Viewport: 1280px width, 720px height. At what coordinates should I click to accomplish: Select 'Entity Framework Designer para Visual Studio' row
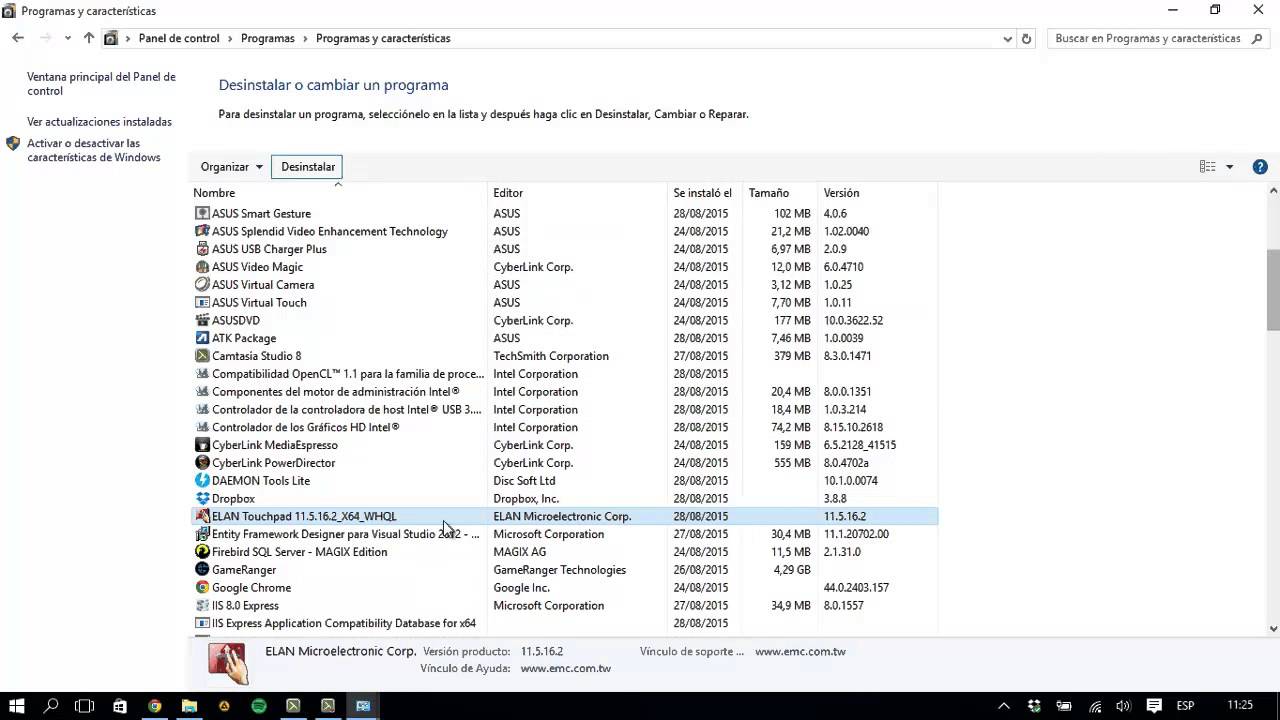565,534
